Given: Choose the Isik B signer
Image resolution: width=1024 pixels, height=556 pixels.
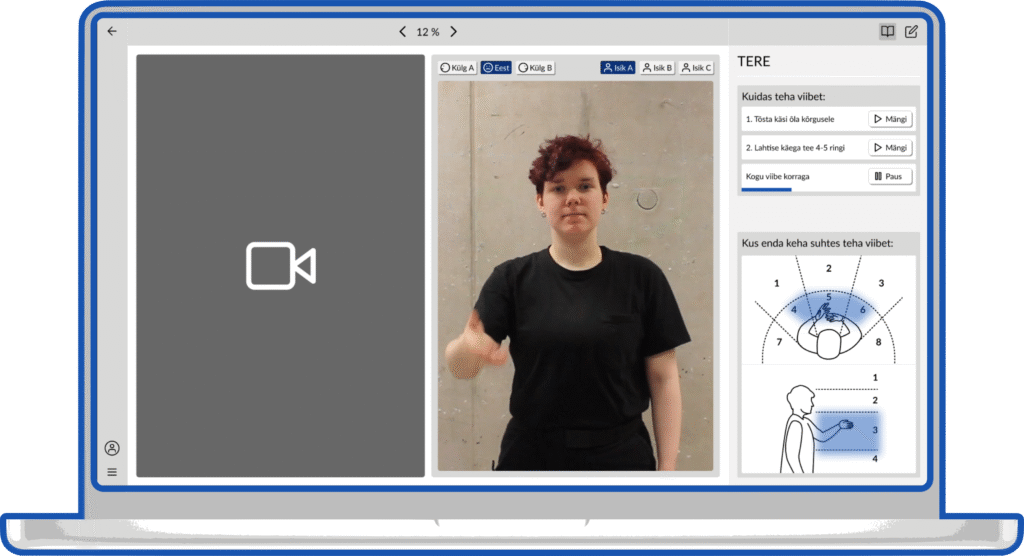Looking at the screenshot, I should point(657,68).
